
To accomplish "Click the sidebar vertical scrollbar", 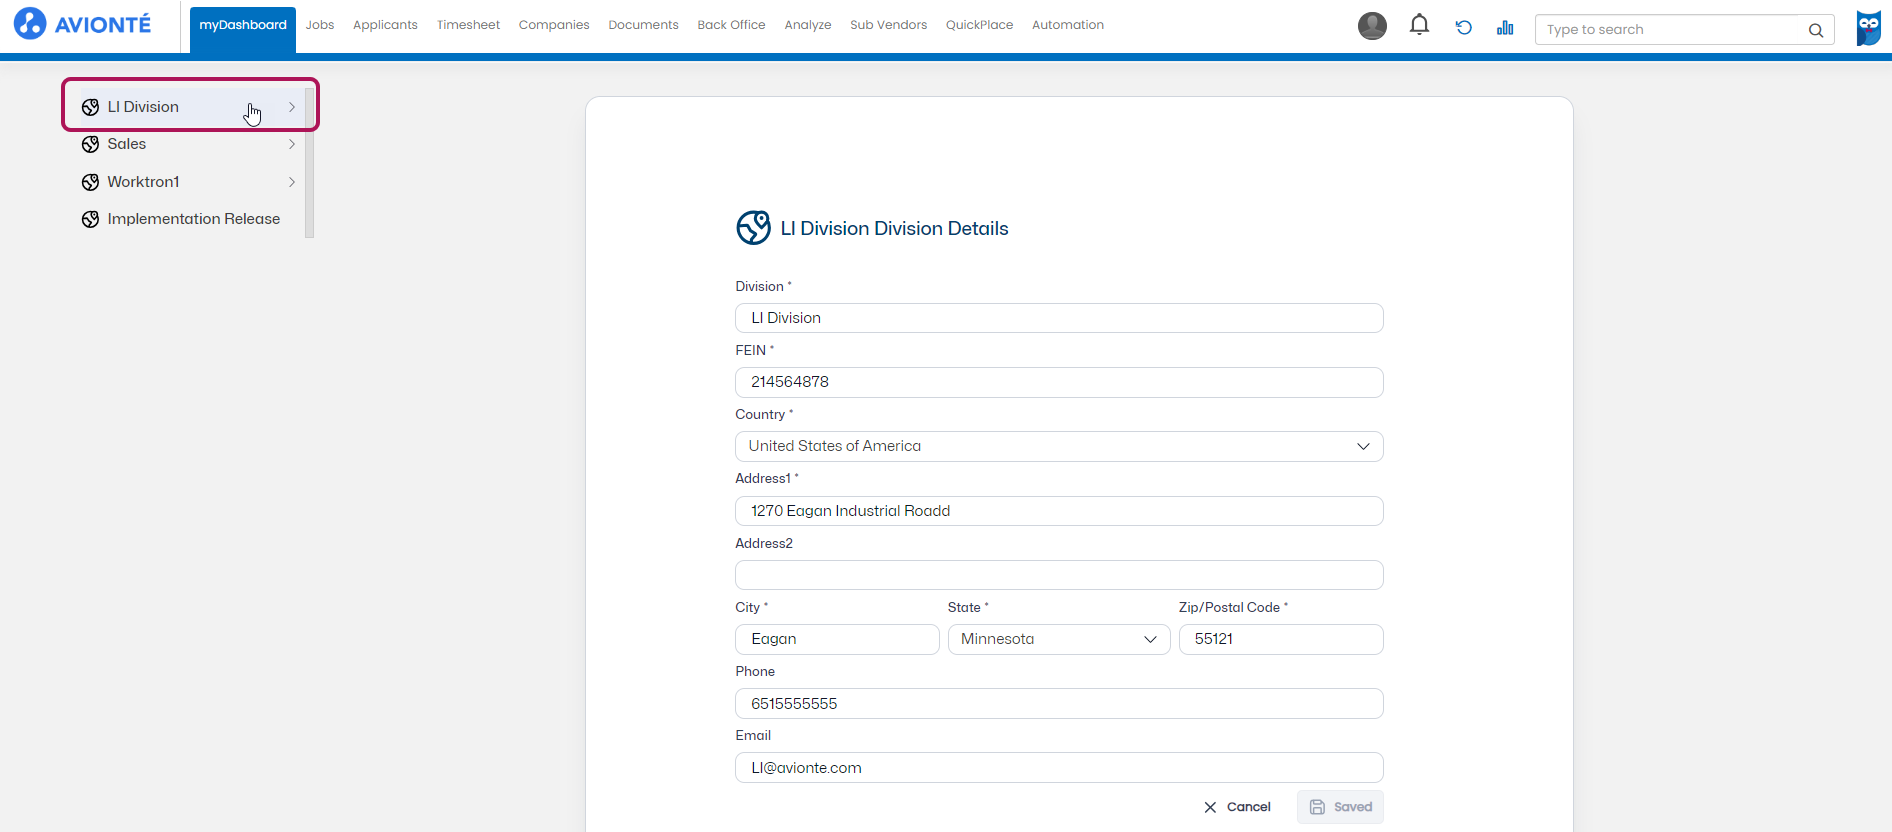I will point(310,162).
